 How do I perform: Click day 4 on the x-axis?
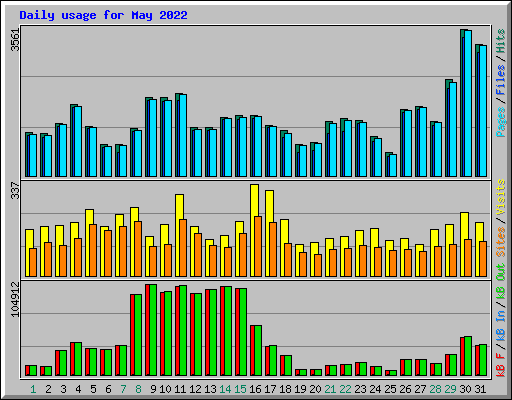click(x=78, y=389)
